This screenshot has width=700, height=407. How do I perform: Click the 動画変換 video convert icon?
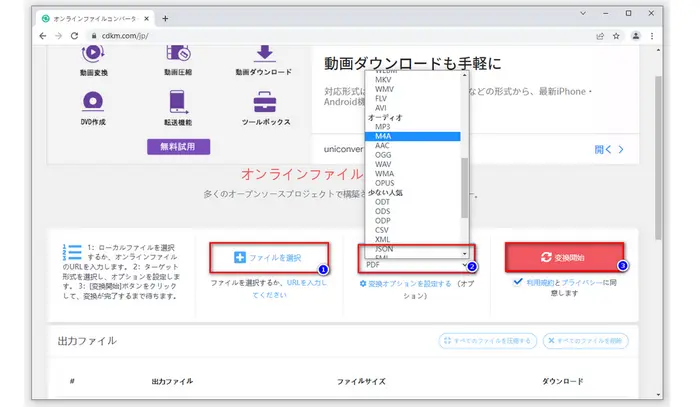(x=93, y=52)
